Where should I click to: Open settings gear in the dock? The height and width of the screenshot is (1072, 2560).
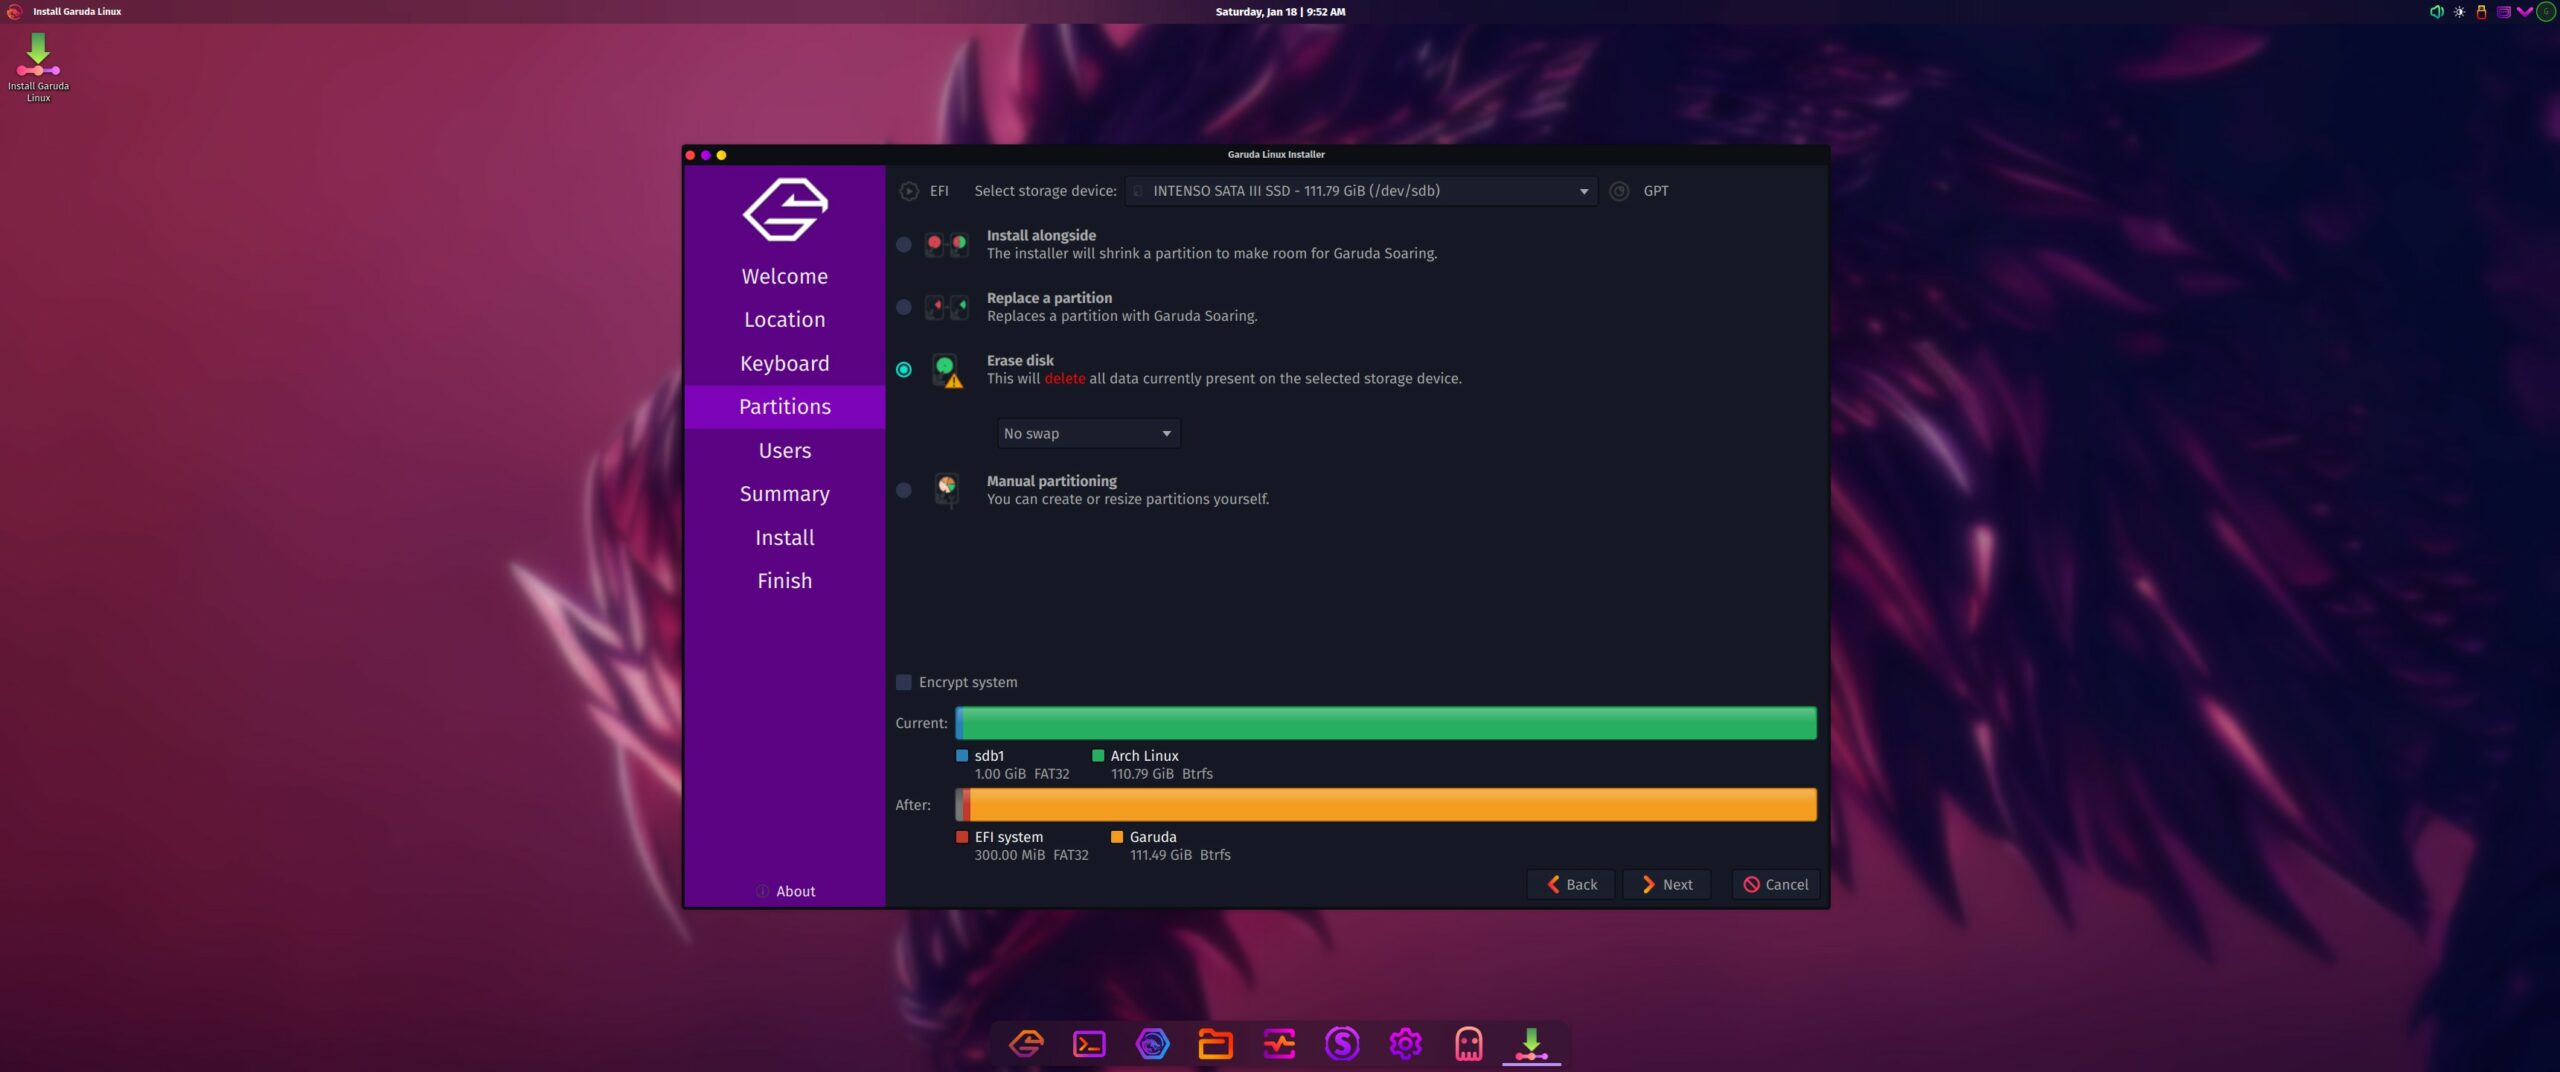pos(1405,1044)
